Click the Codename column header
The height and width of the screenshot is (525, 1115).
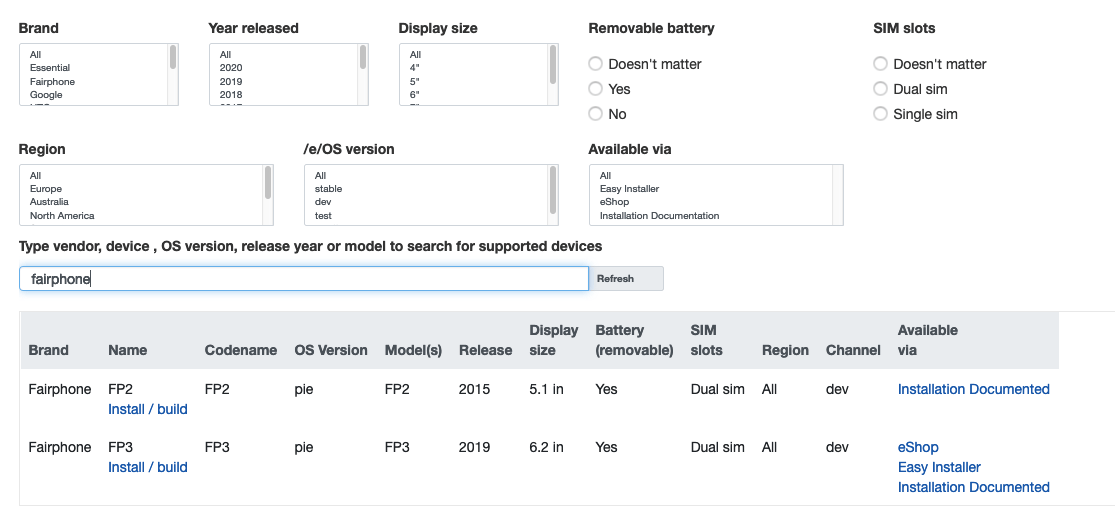(x=241, y=350)
